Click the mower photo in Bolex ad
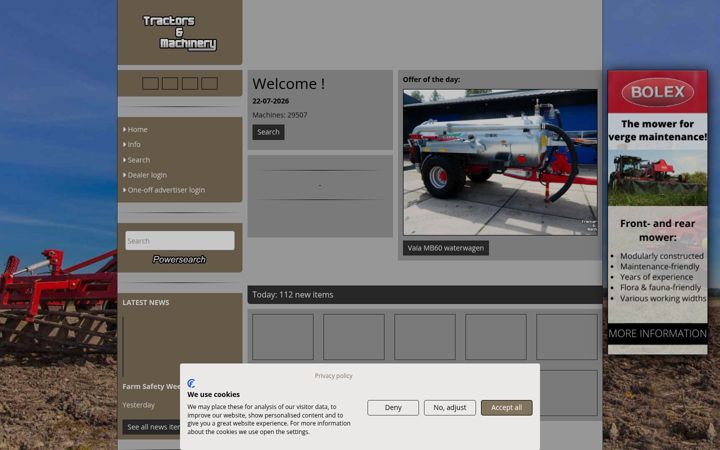720x450 pixels. 658,178
